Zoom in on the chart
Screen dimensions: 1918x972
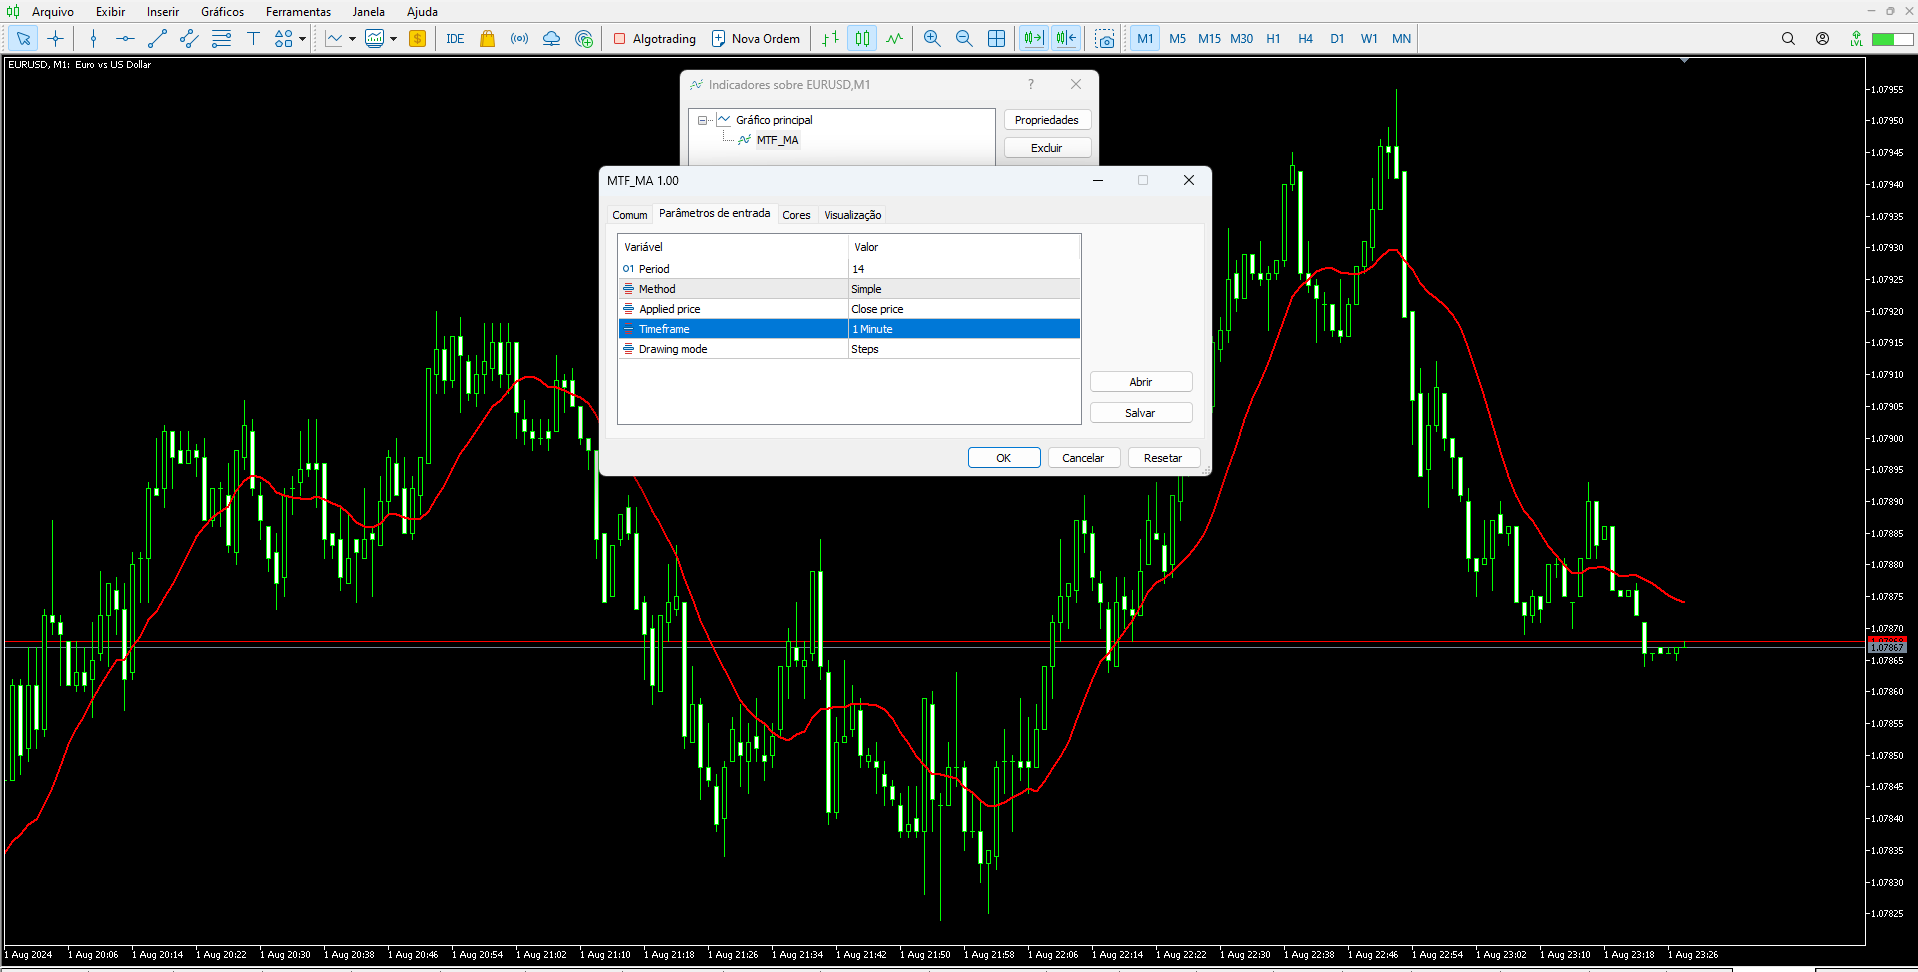[x=931, y=38]
